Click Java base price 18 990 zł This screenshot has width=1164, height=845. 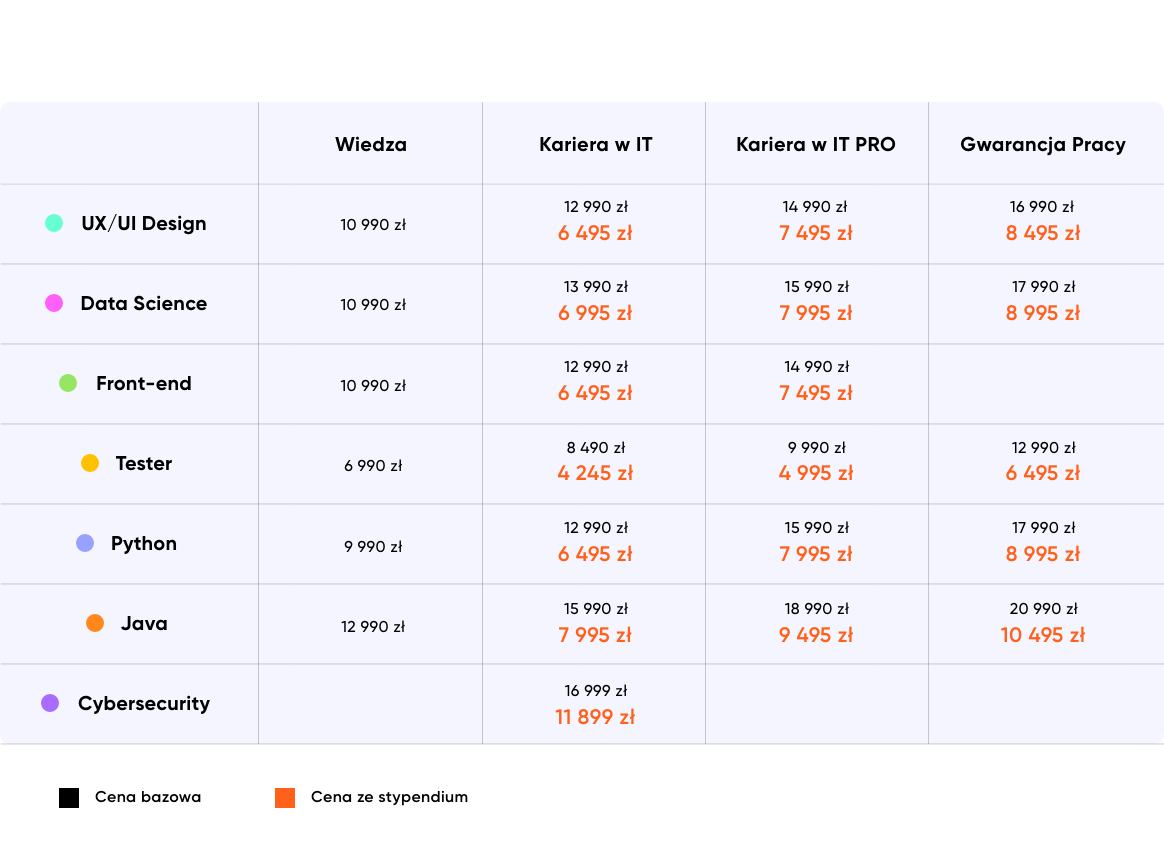click(817, 610)
